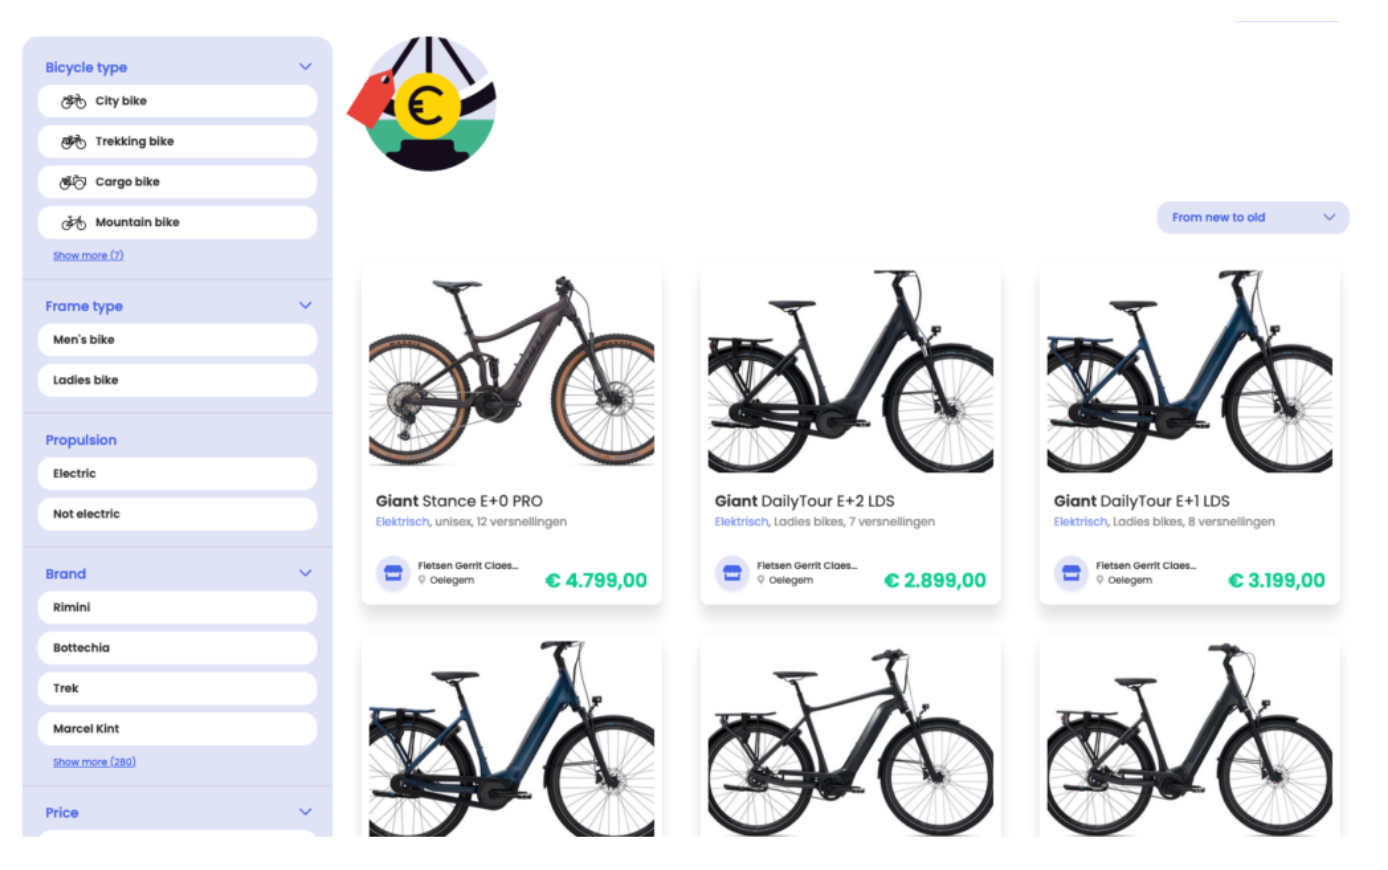Click shop icon on DailyTour E+1 listing
Image resolution: width=1388 pixels, height=870 pixels.
point(1071,573)
